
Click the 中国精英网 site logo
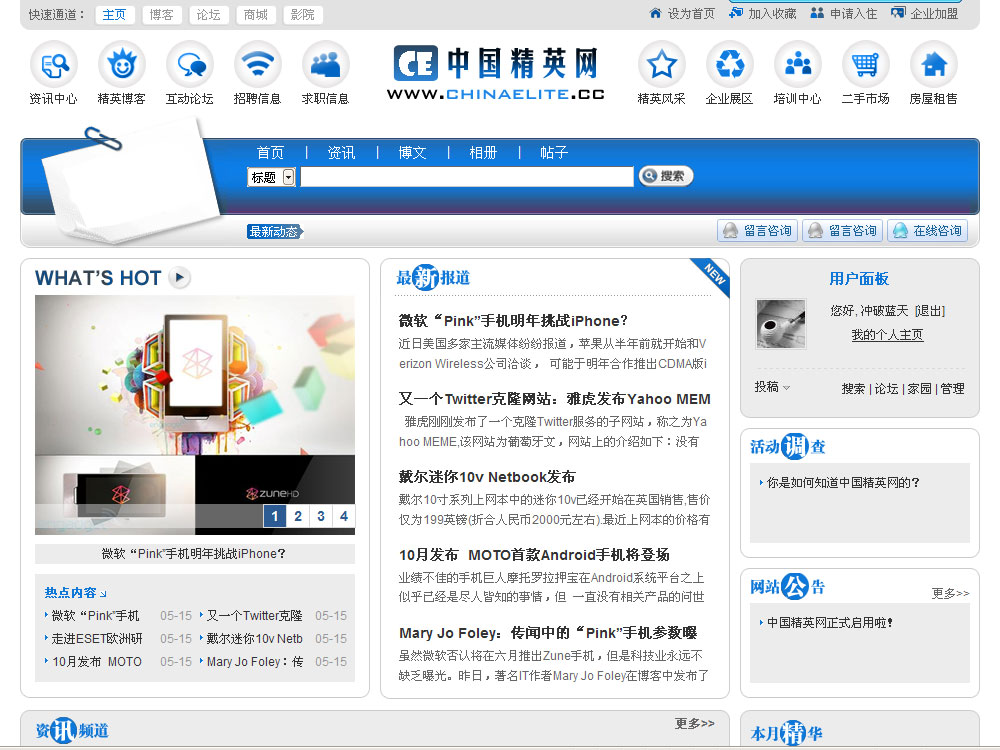click(x=496, y=73)
